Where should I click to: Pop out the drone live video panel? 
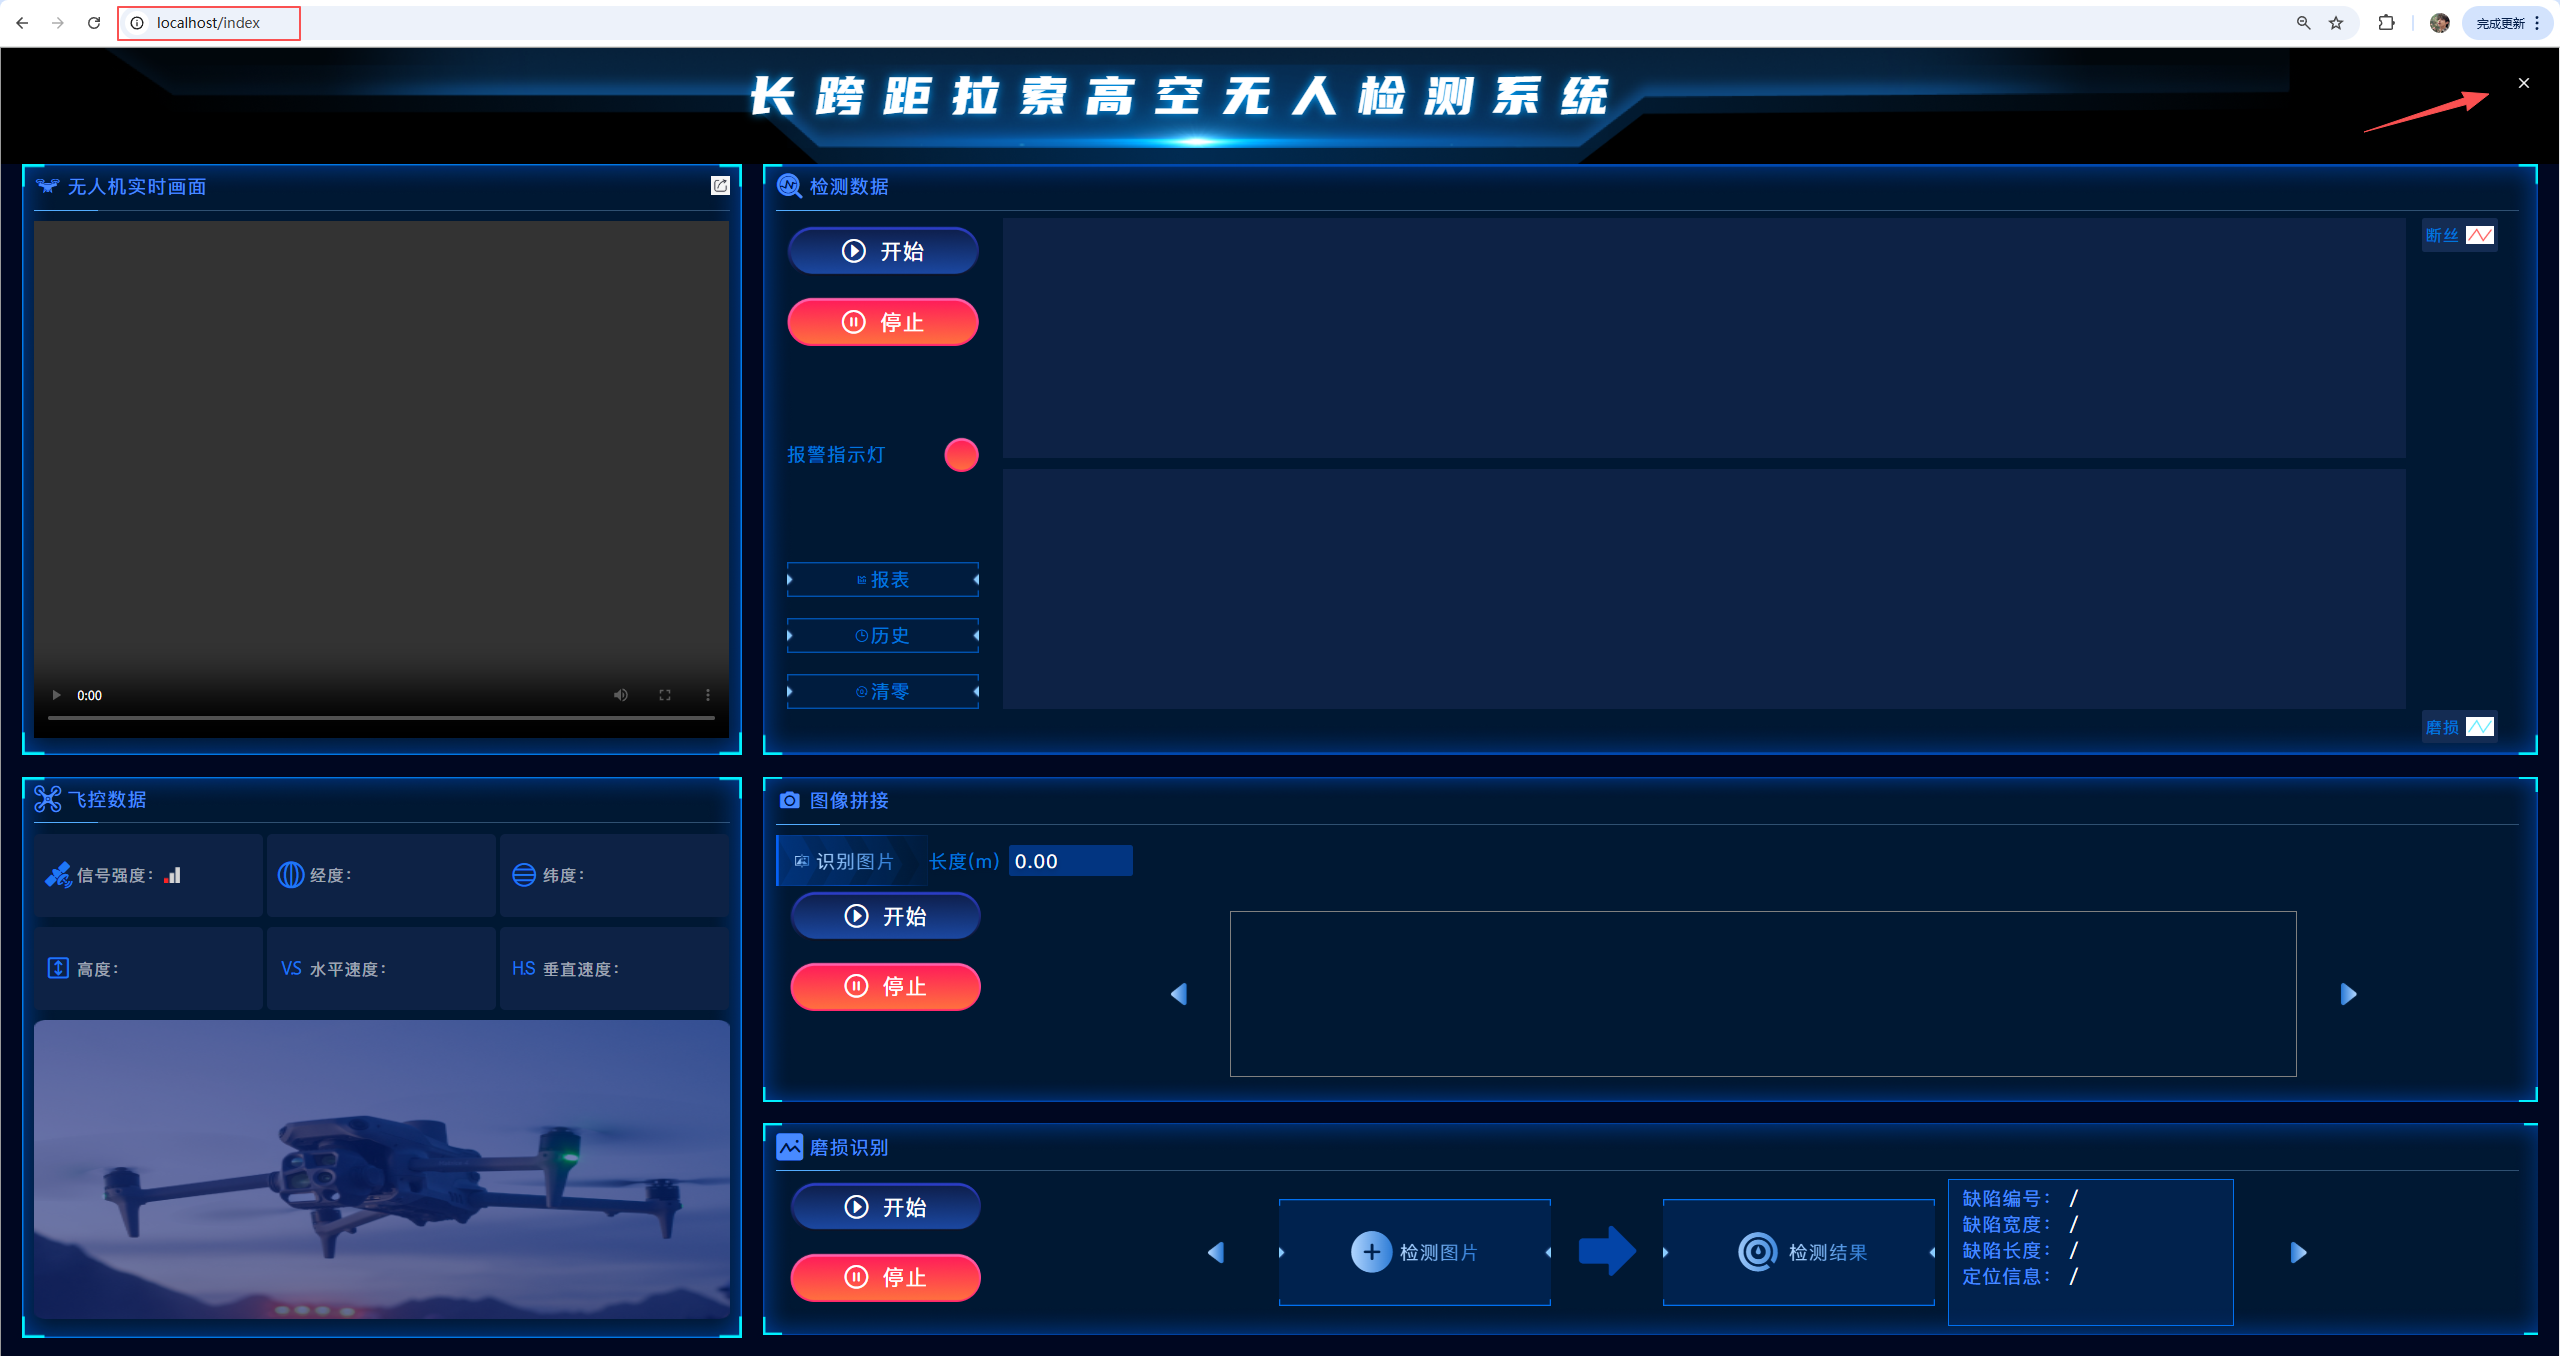(720, 186)
